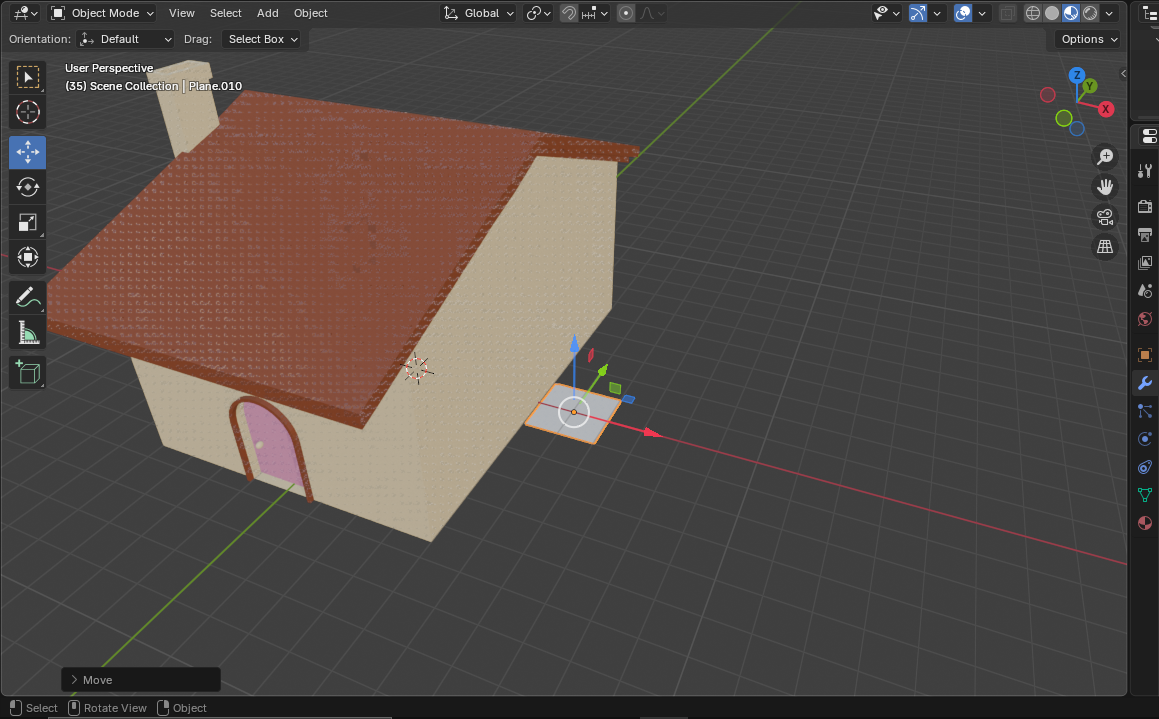Toggle the camera view icon

pyautogui.click(x=1105, y=217)
